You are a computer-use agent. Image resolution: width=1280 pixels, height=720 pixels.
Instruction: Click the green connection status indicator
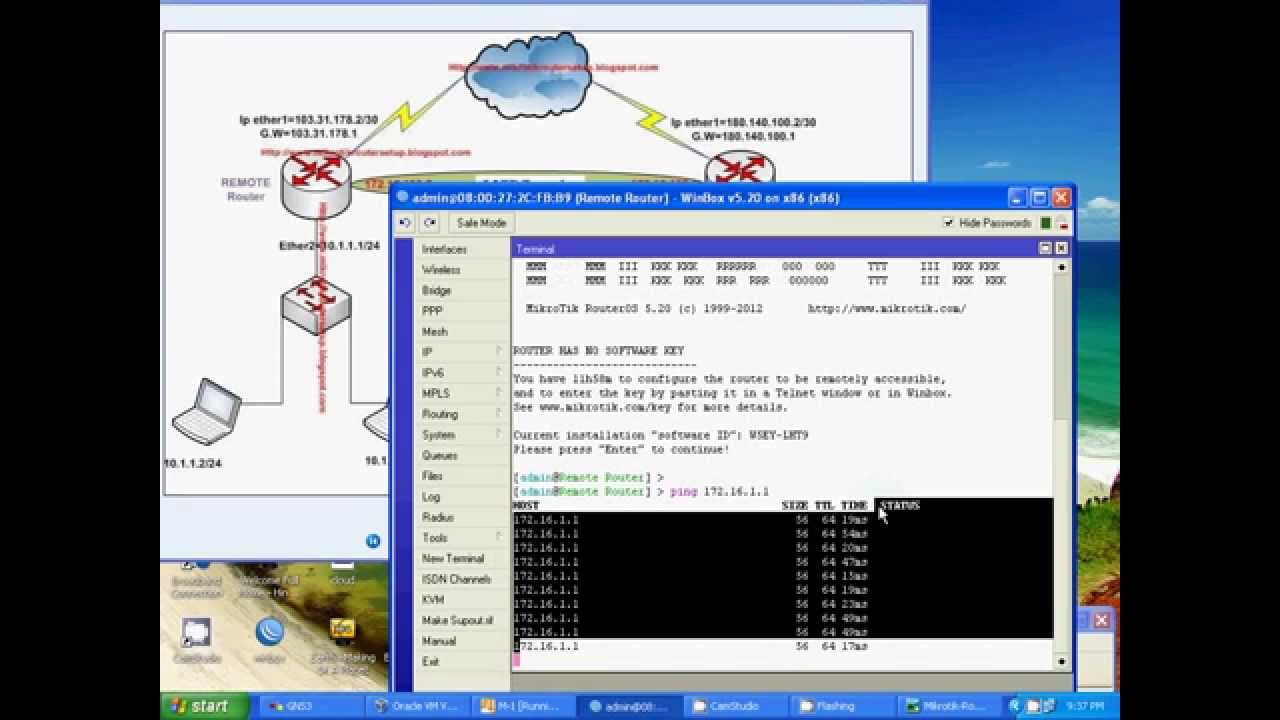click(x=1046, y=223)
